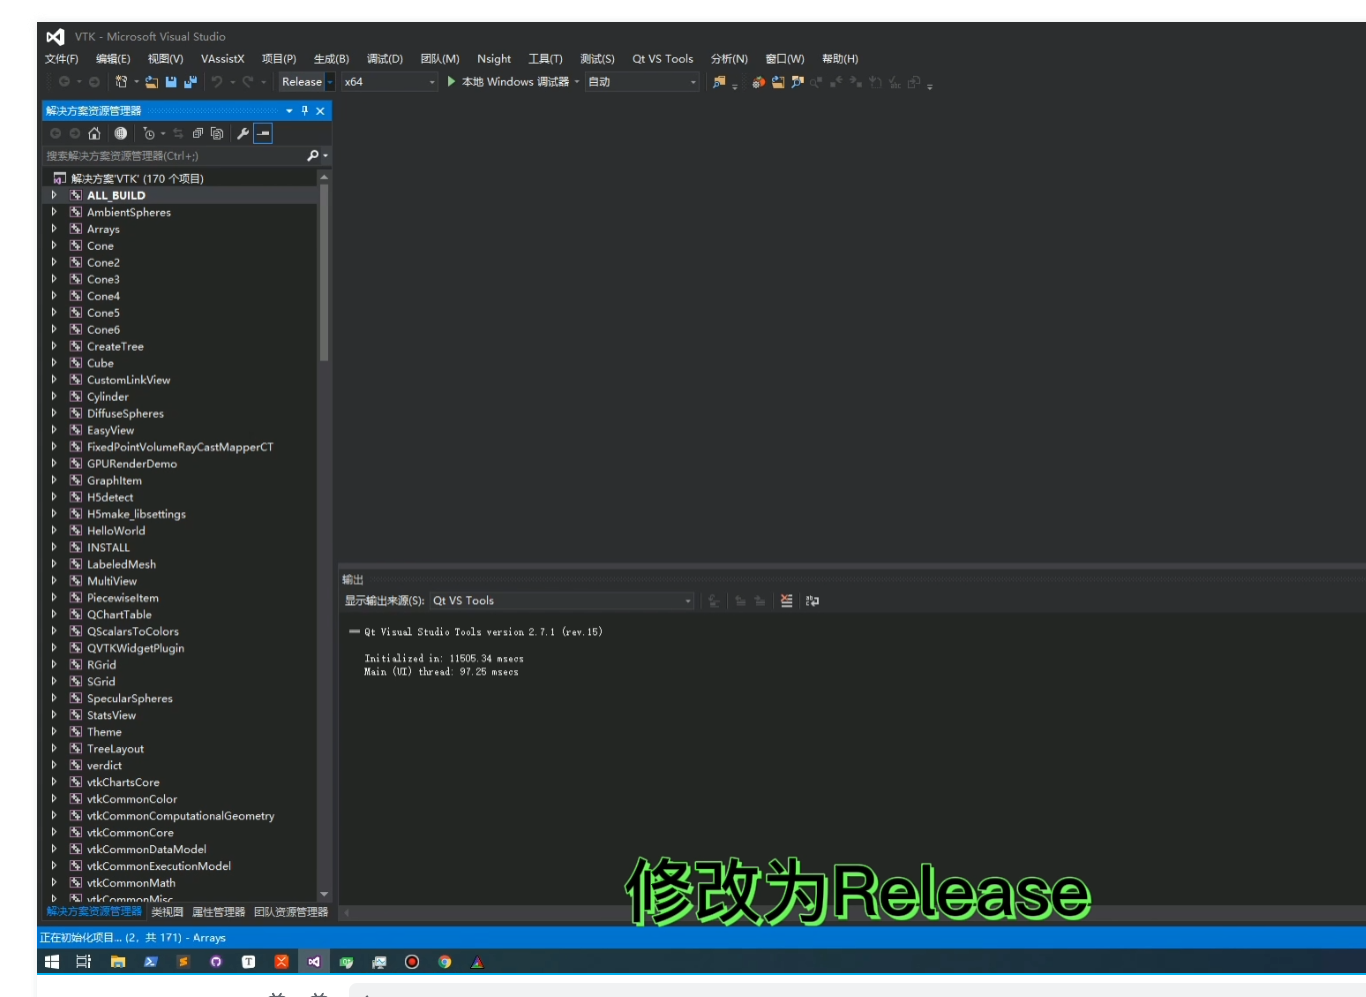Open the Qt VS Tools menu
Viewport: 1366px width, 997px height.
[663, 59]
